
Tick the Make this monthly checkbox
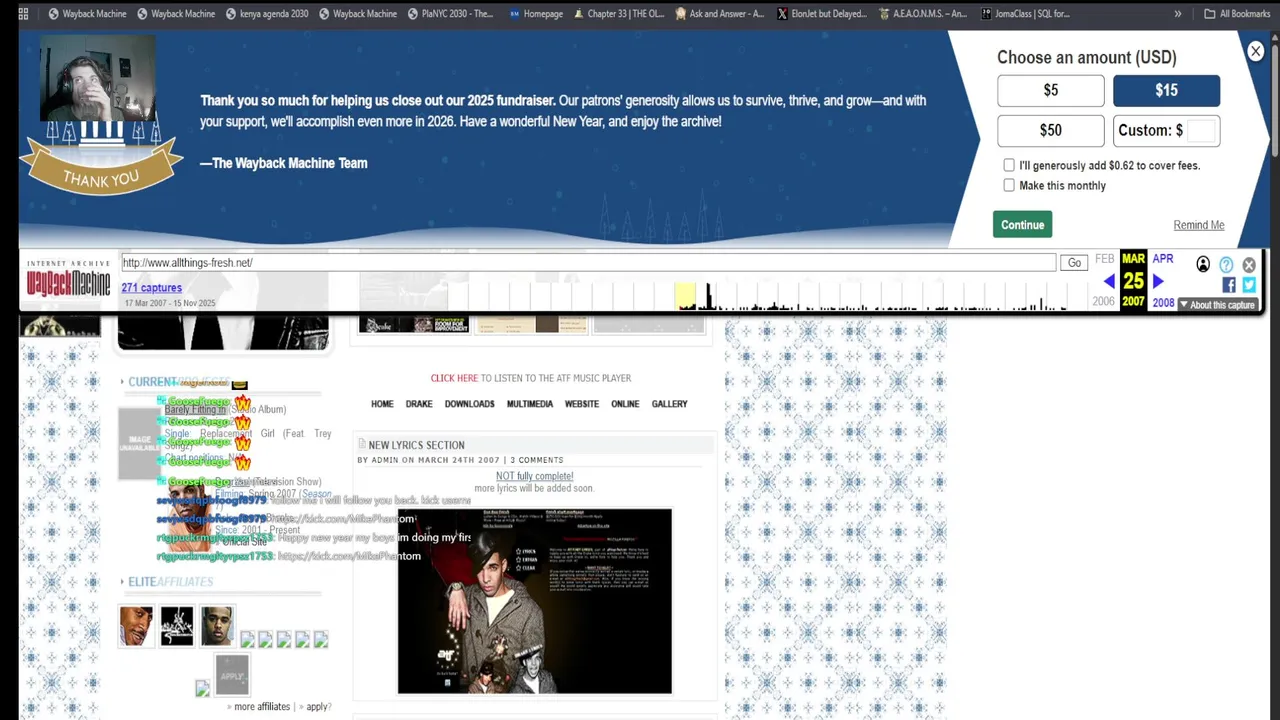[1009, 185]
